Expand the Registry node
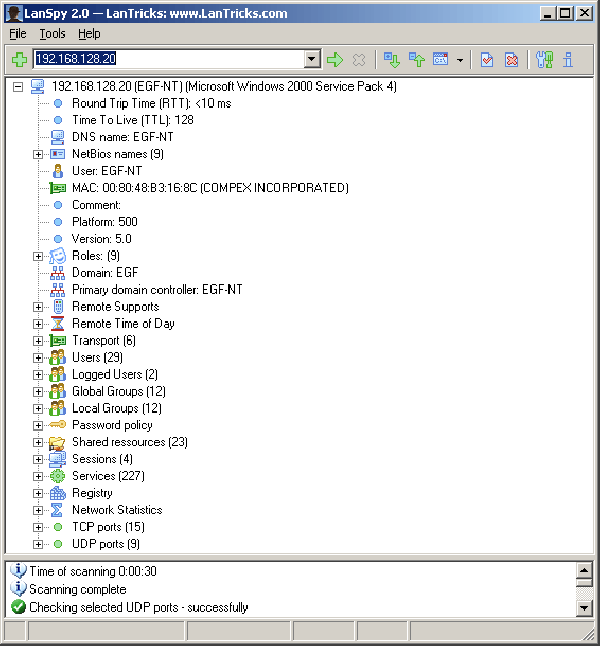Viewport: 600px width, 646px height. click(x=38, y=493)
